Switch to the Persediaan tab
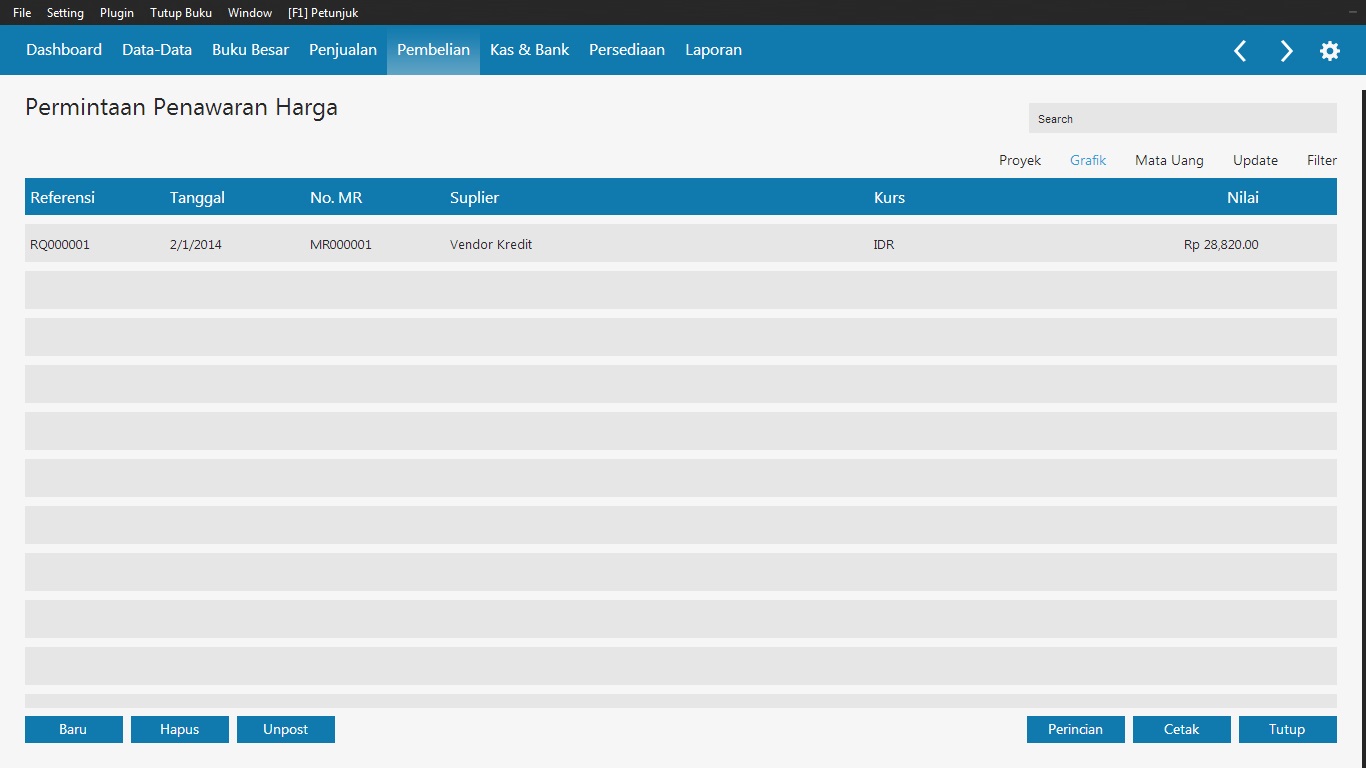 click(627, 50)
